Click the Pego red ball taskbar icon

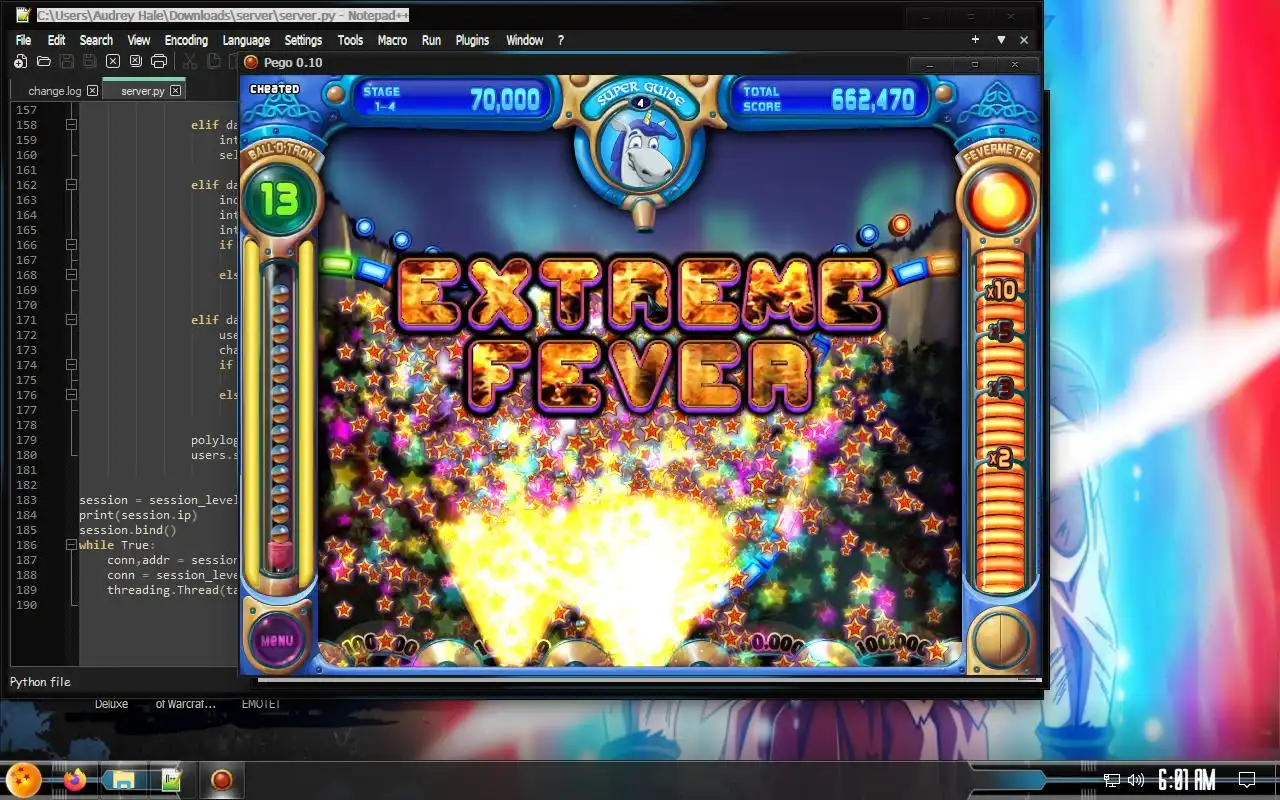(221, 780)
